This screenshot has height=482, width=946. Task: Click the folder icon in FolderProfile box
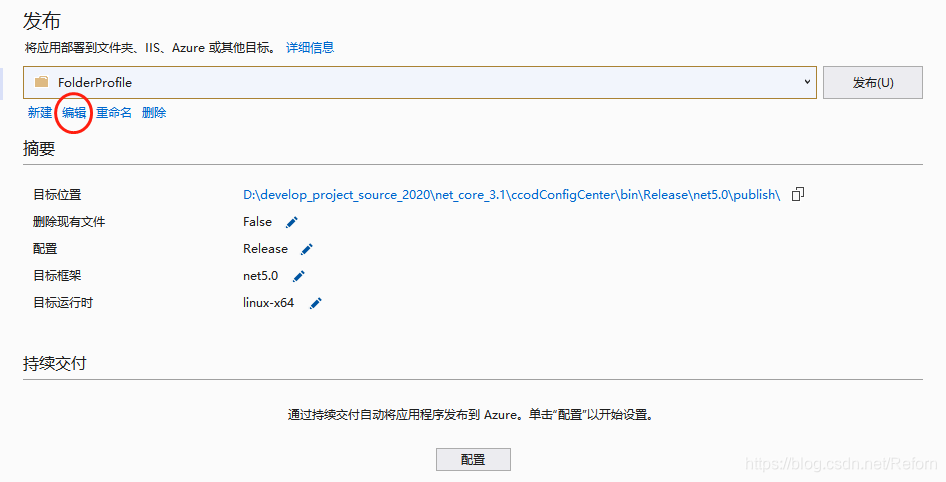click(42, 82)
